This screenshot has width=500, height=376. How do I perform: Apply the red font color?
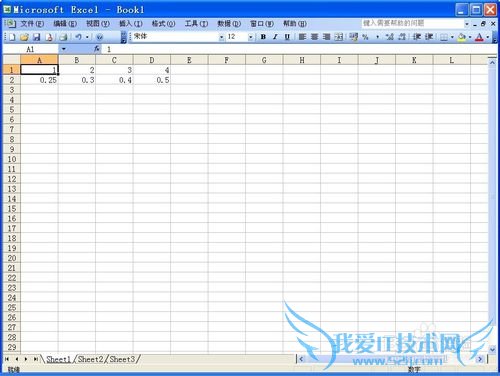tap(479, 37)
